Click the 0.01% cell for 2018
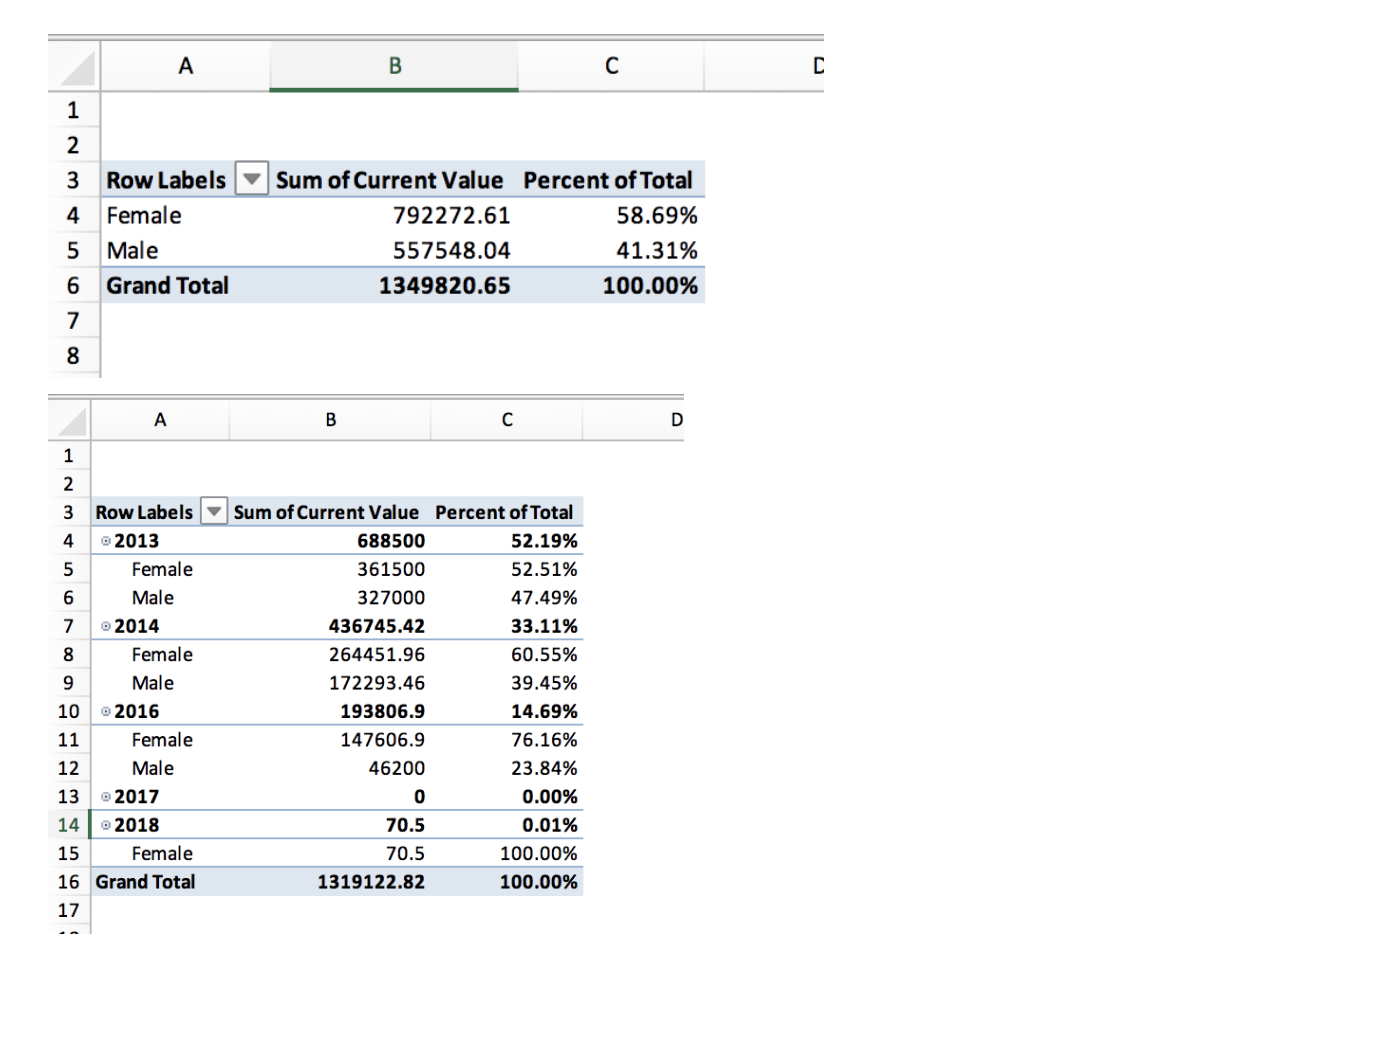 tap(507, 825)
